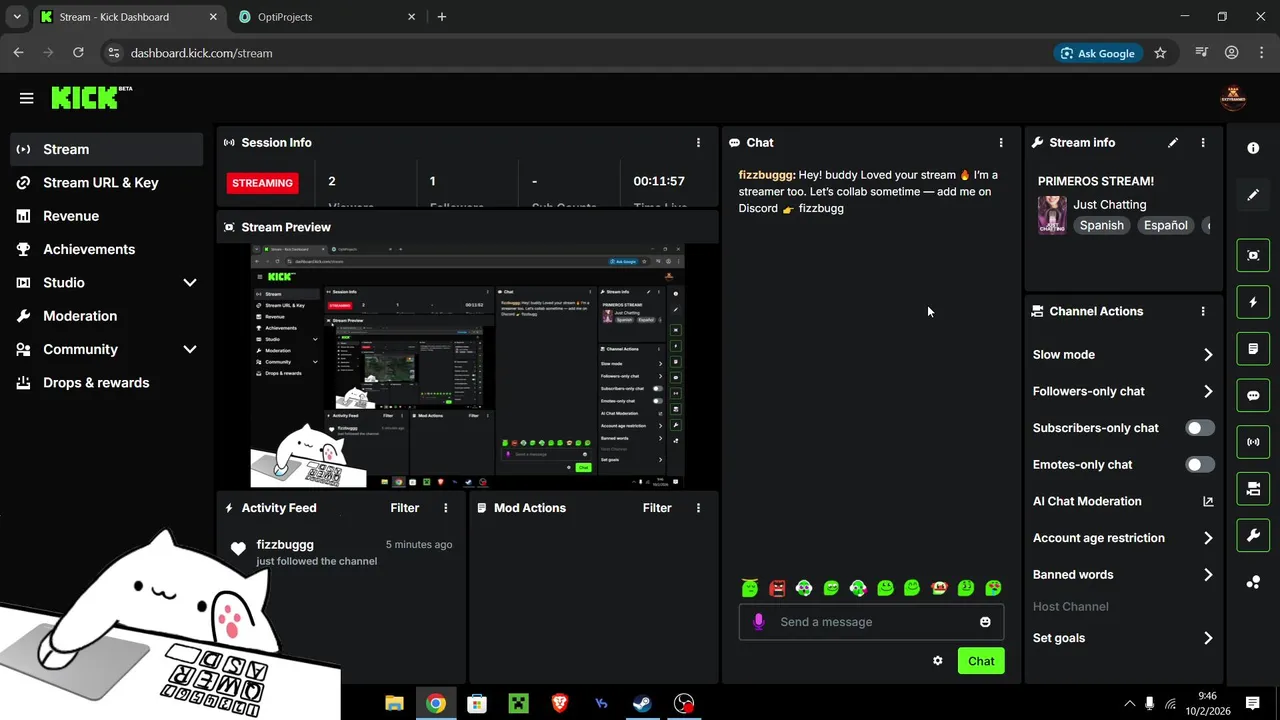This screenshot has height=720, width=1280.
Task: Click the three-dots cluster icon at the bottom of the right sidebar
Action: 1253,582
